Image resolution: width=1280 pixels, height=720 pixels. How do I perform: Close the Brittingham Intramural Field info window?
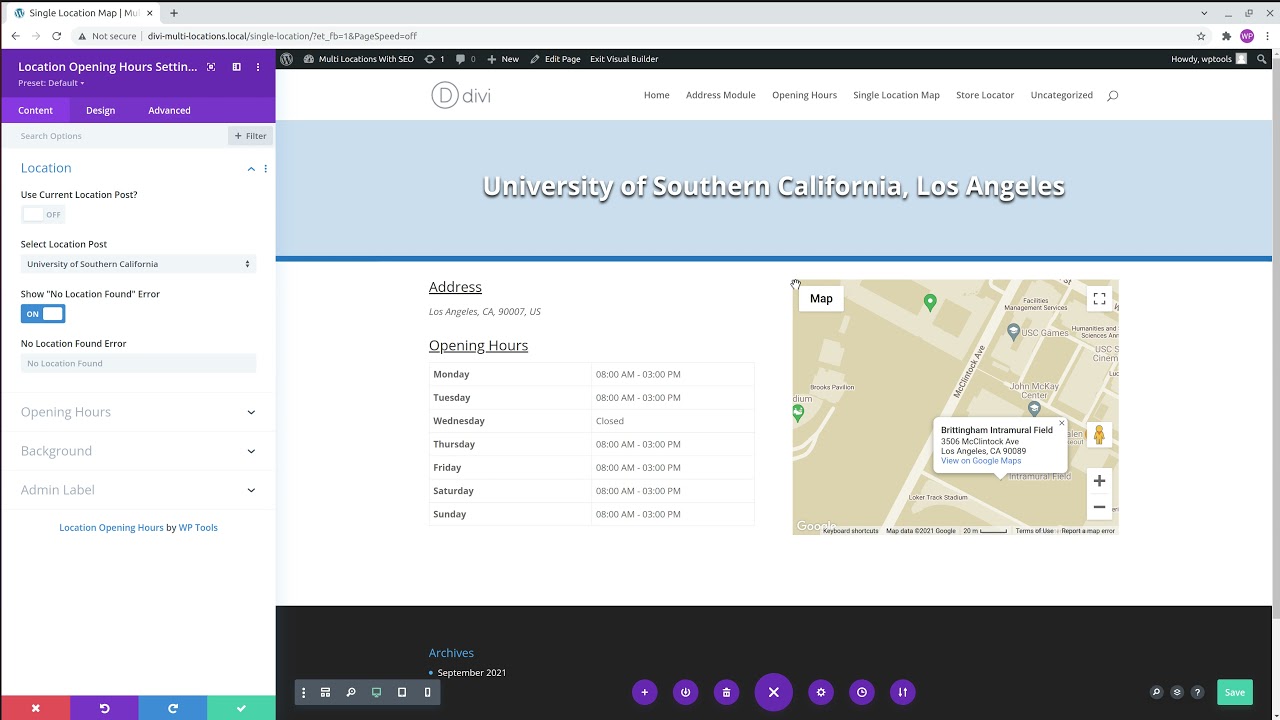pyautogui.click(x=1061, y=423)
